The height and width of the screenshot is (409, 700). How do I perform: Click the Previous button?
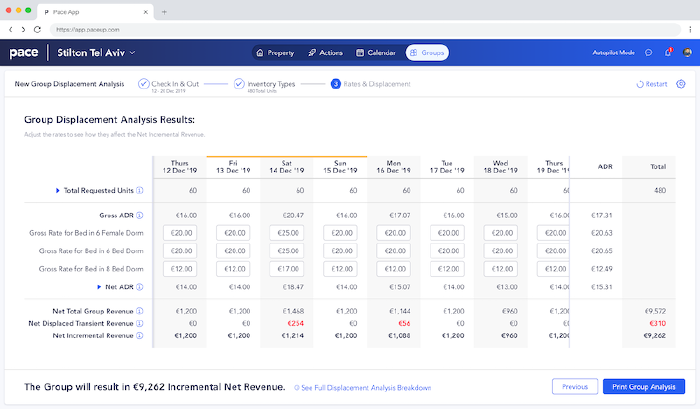(x=573, y=386)
